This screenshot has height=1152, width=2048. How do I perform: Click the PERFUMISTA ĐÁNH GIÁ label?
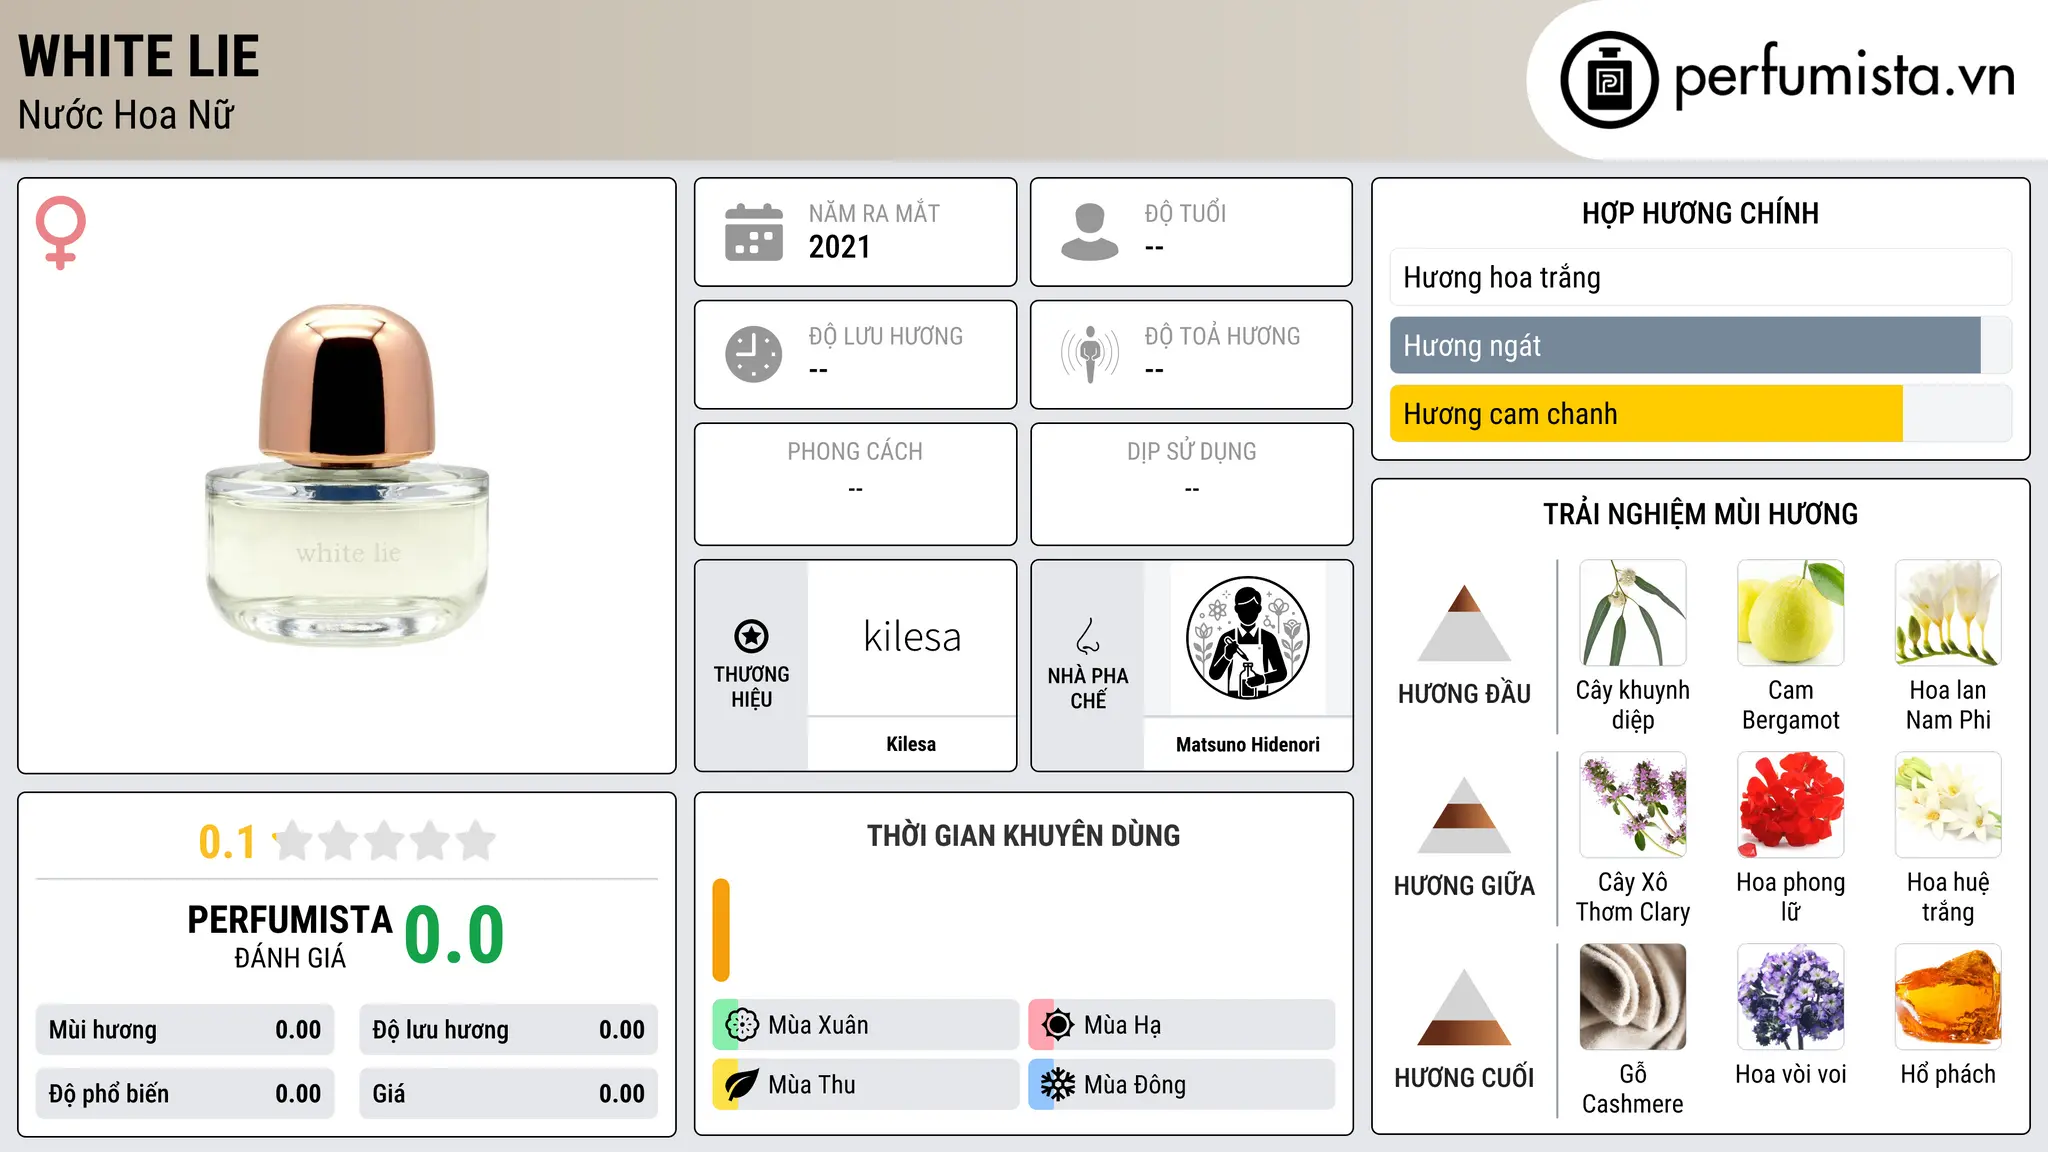290,937
